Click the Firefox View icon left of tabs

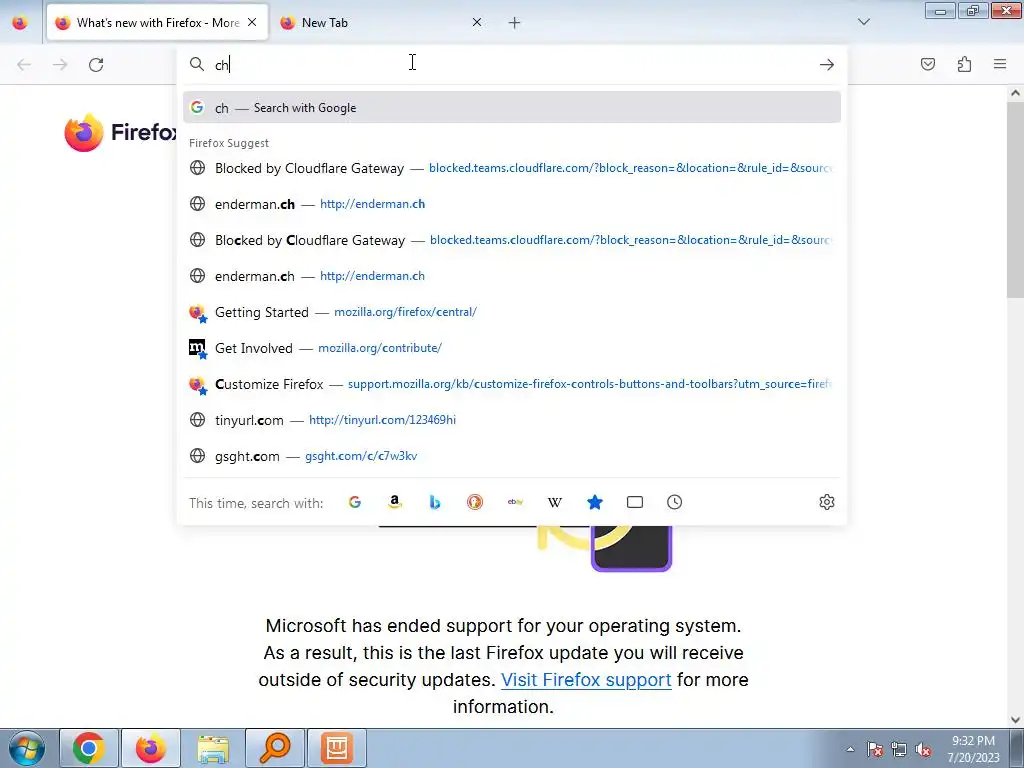20,23
